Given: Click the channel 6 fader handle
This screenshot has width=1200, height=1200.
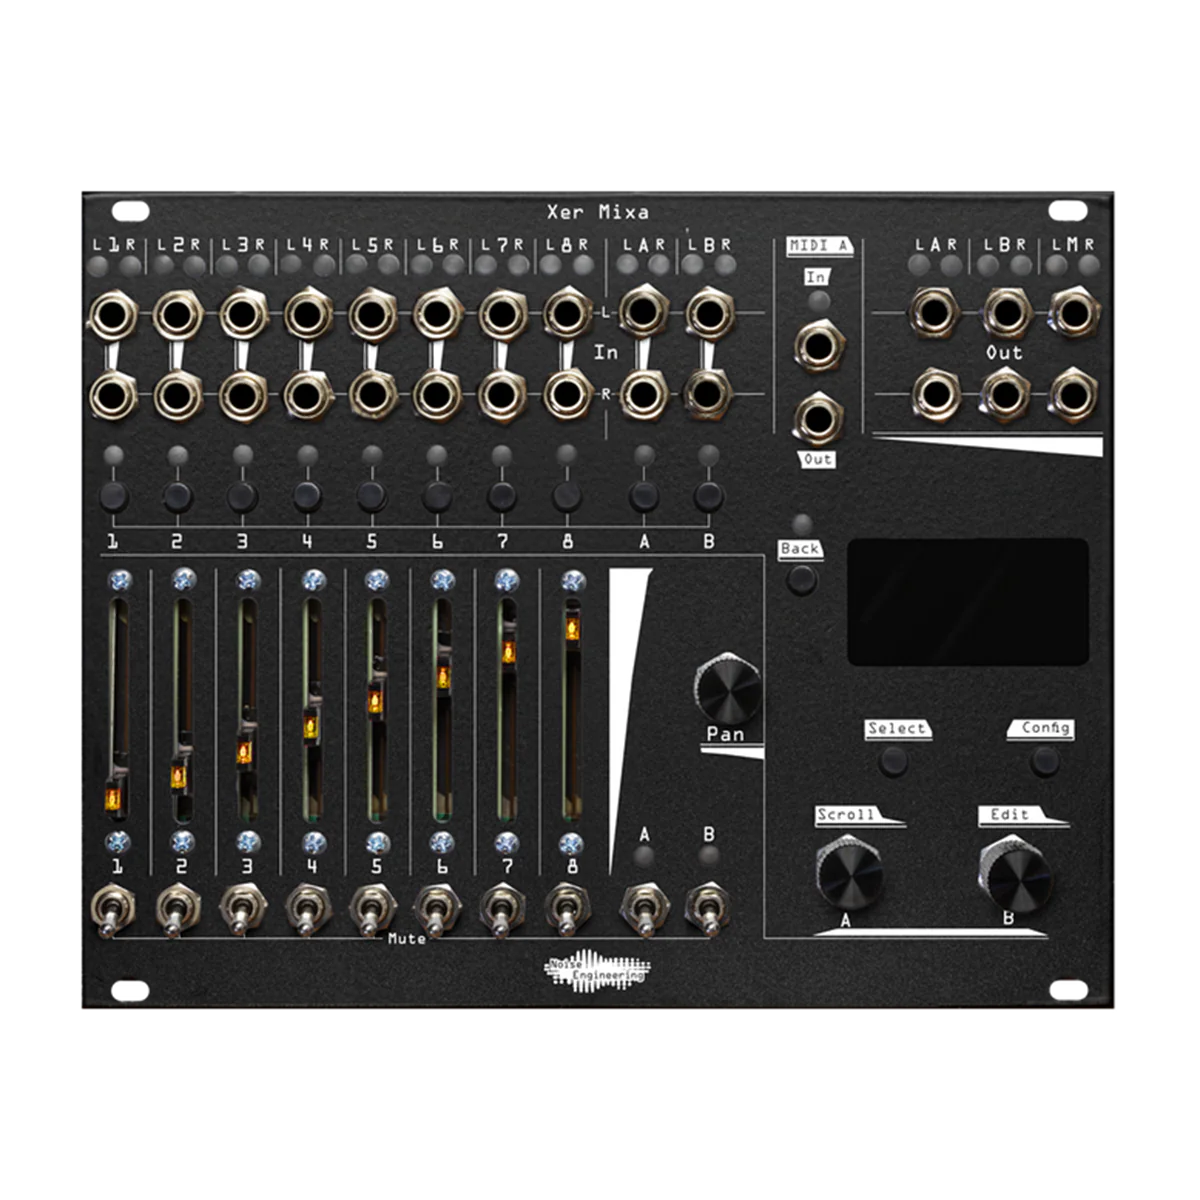Looking at the screenshot, I should point(442,677).
